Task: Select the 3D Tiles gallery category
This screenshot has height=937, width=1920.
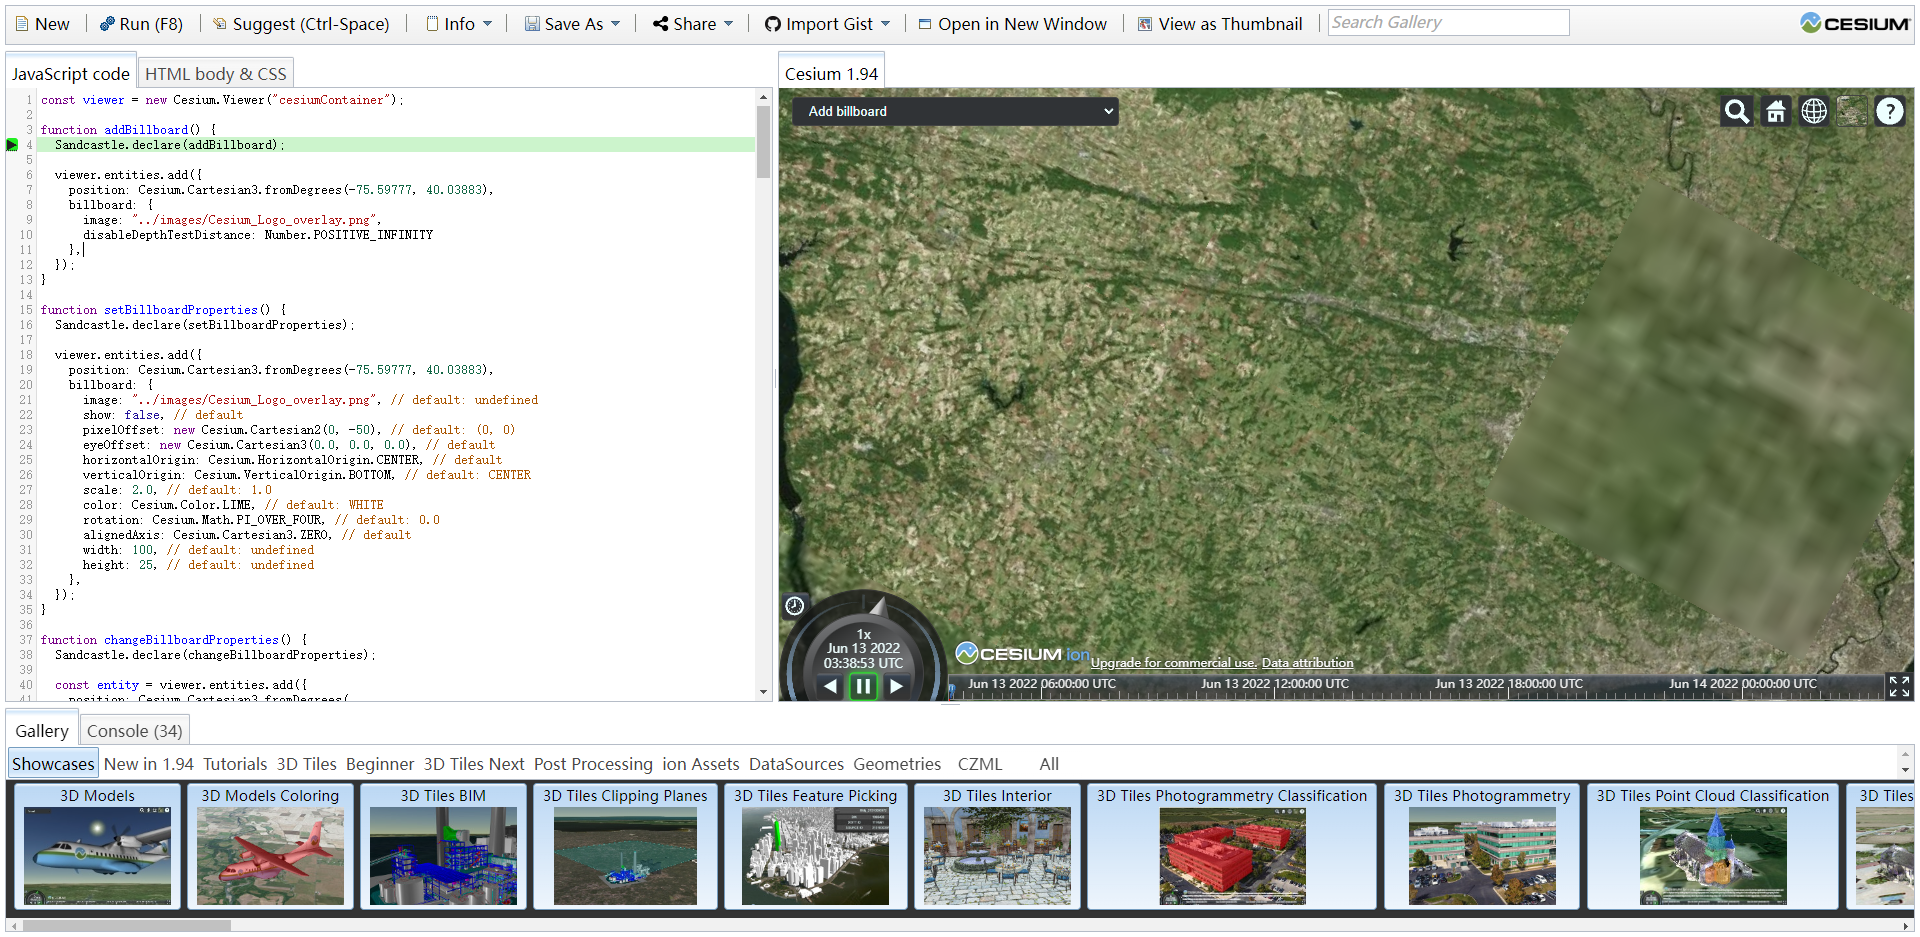Action: coord(306,764)
